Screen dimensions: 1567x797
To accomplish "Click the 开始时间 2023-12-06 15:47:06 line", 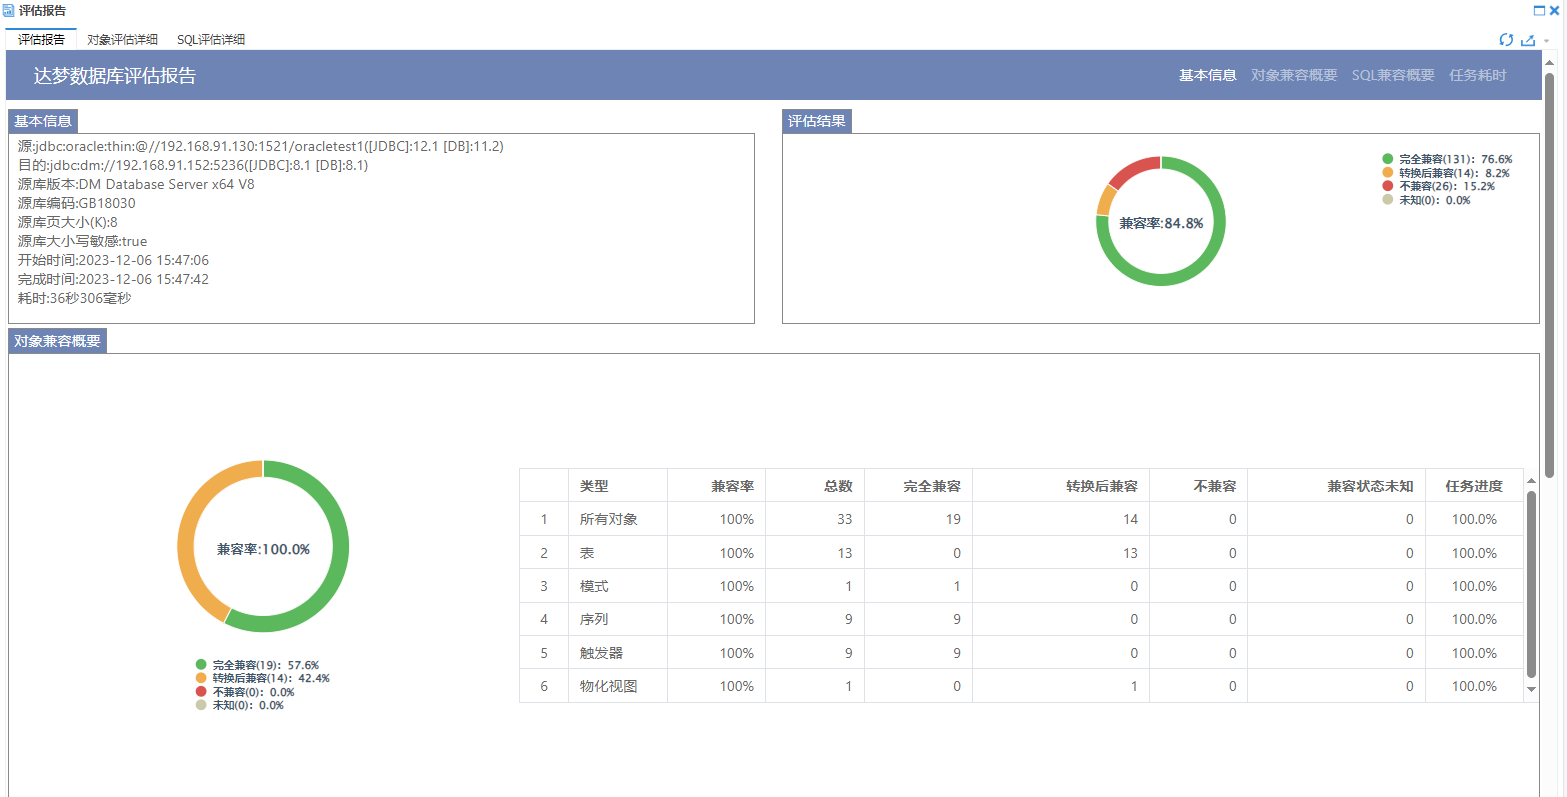I will [x=113, y=260].
